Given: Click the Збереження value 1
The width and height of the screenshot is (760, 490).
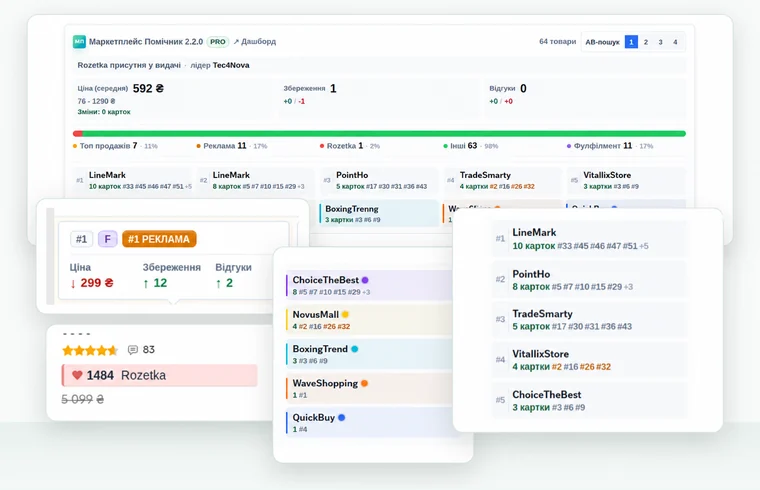Looking at the screenshot, I should tap(333, 88).
